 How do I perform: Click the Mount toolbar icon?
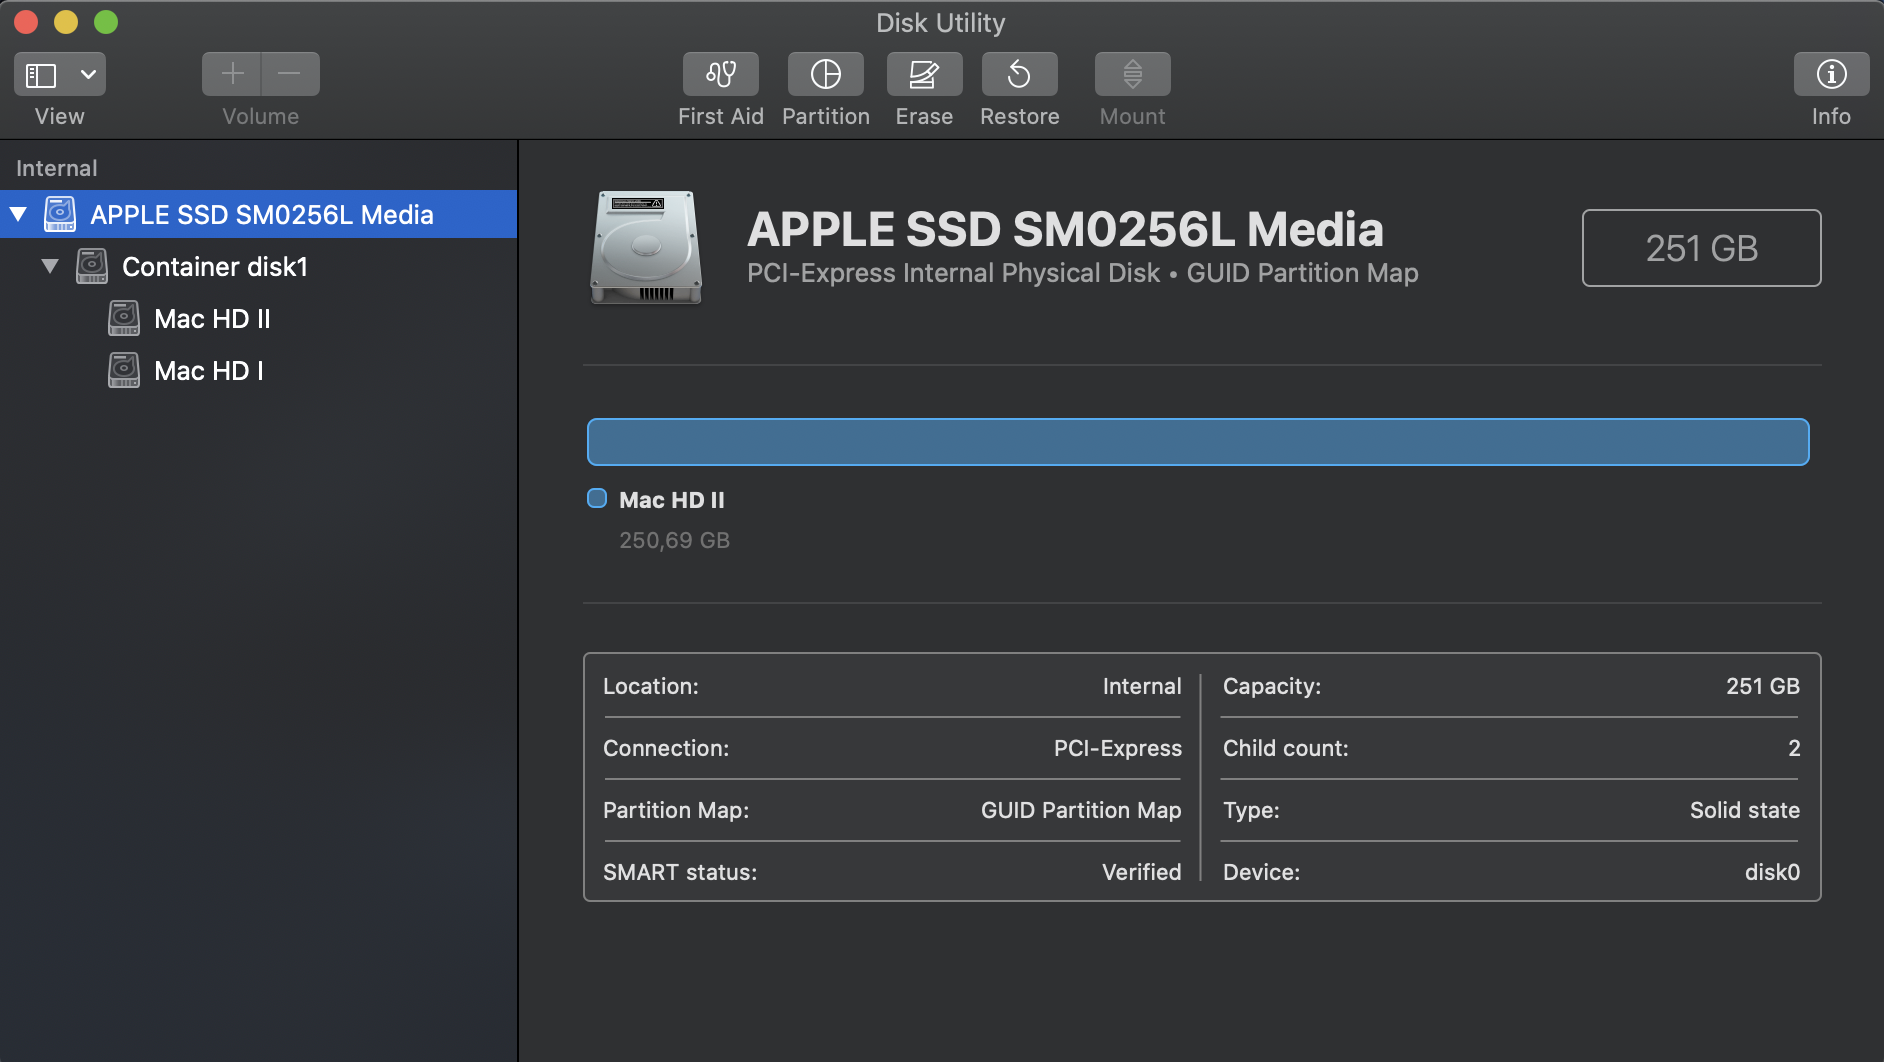click(x=1132, y=74)
